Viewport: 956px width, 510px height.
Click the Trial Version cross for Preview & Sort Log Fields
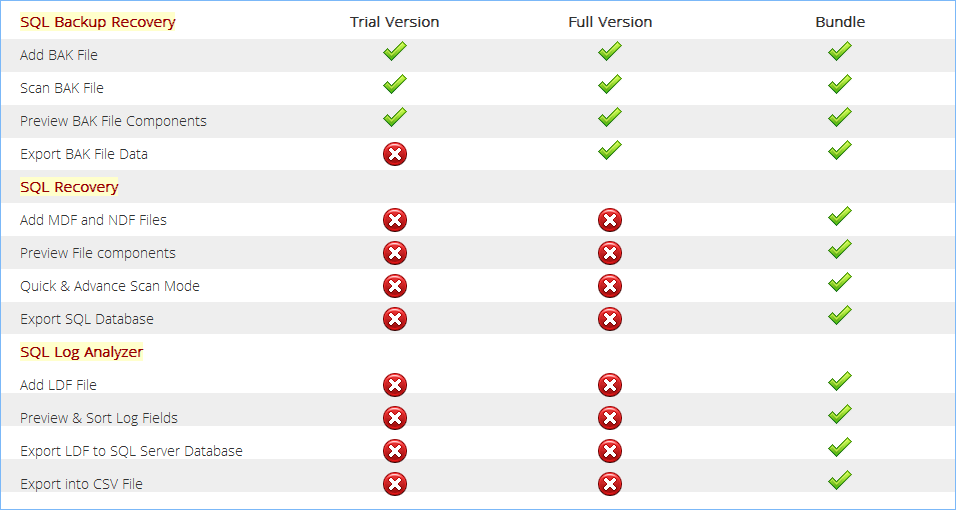(394, 418)
